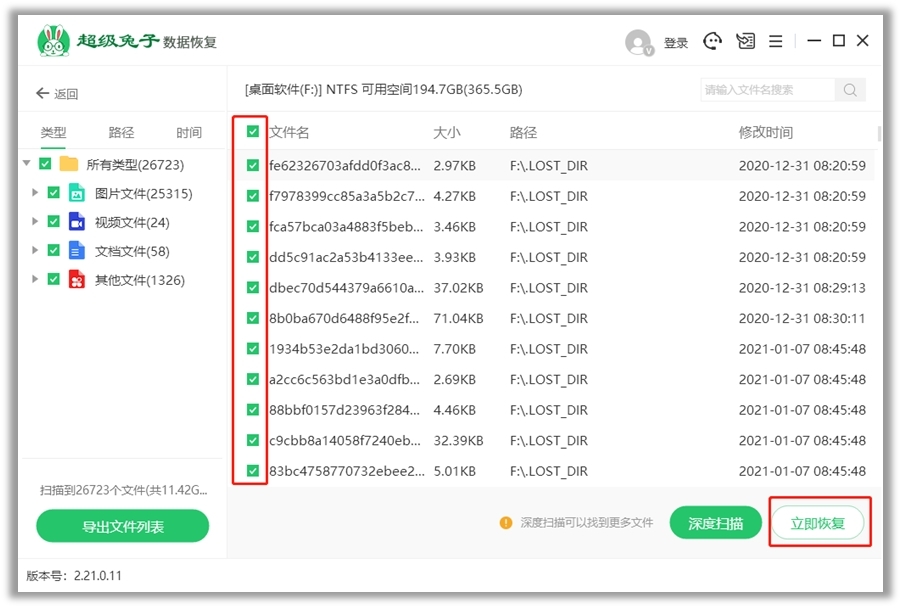The height and width of the screenshot is (608, 902).
Task: Click the user avatar icon
Action: 639,43
